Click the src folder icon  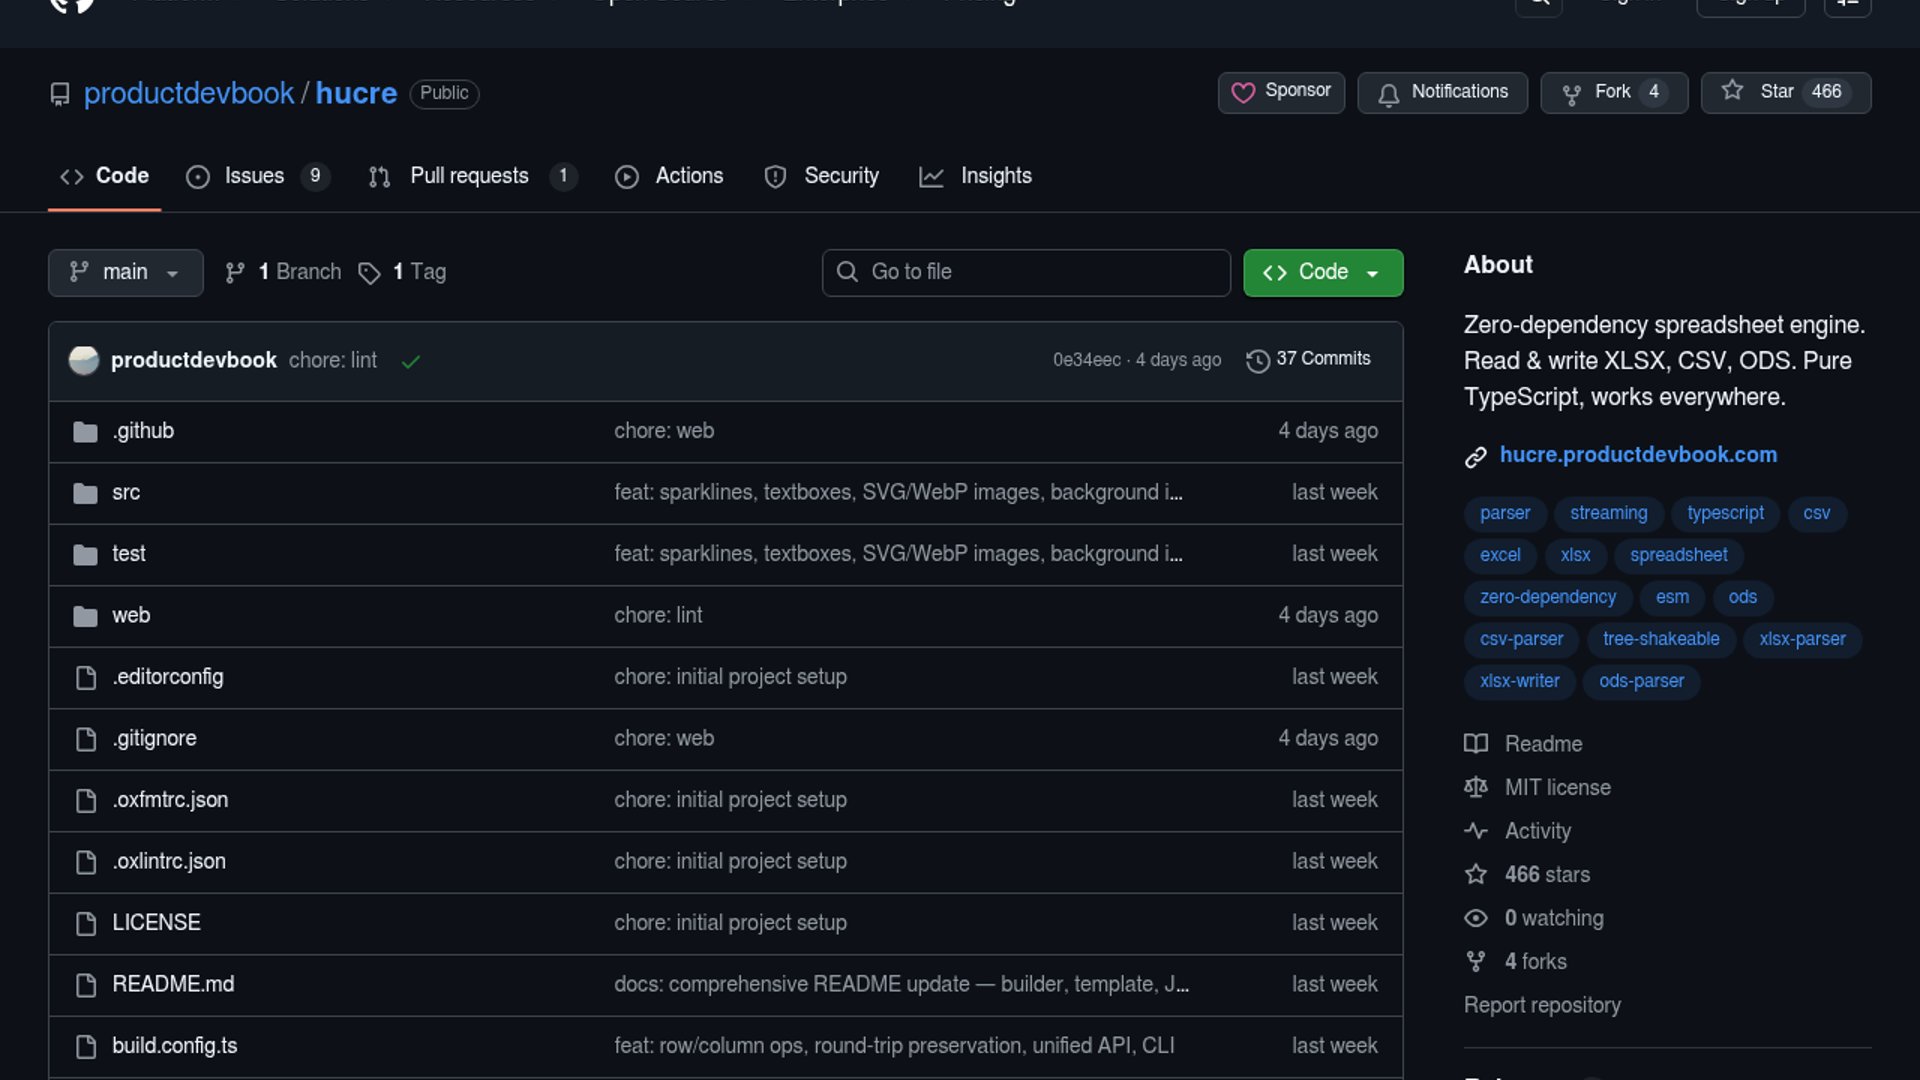tap(85, 493)
